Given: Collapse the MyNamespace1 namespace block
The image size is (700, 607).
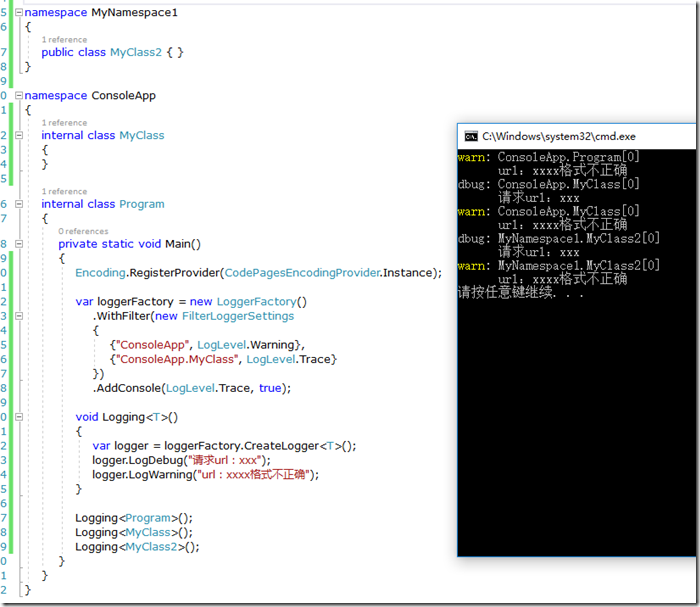Looking at the screenshot, I should click(19, 12).
